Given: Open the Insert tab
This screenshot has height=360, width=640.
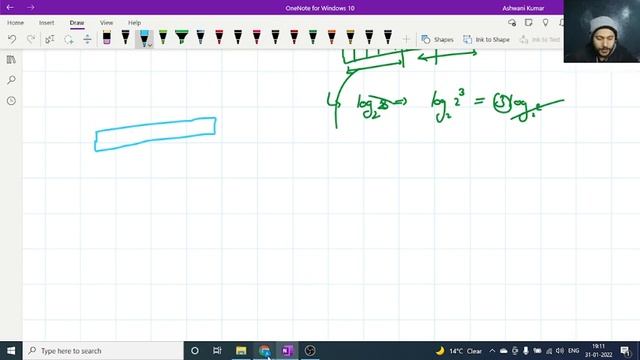Looking at the screenshot, I should (47, 23).
